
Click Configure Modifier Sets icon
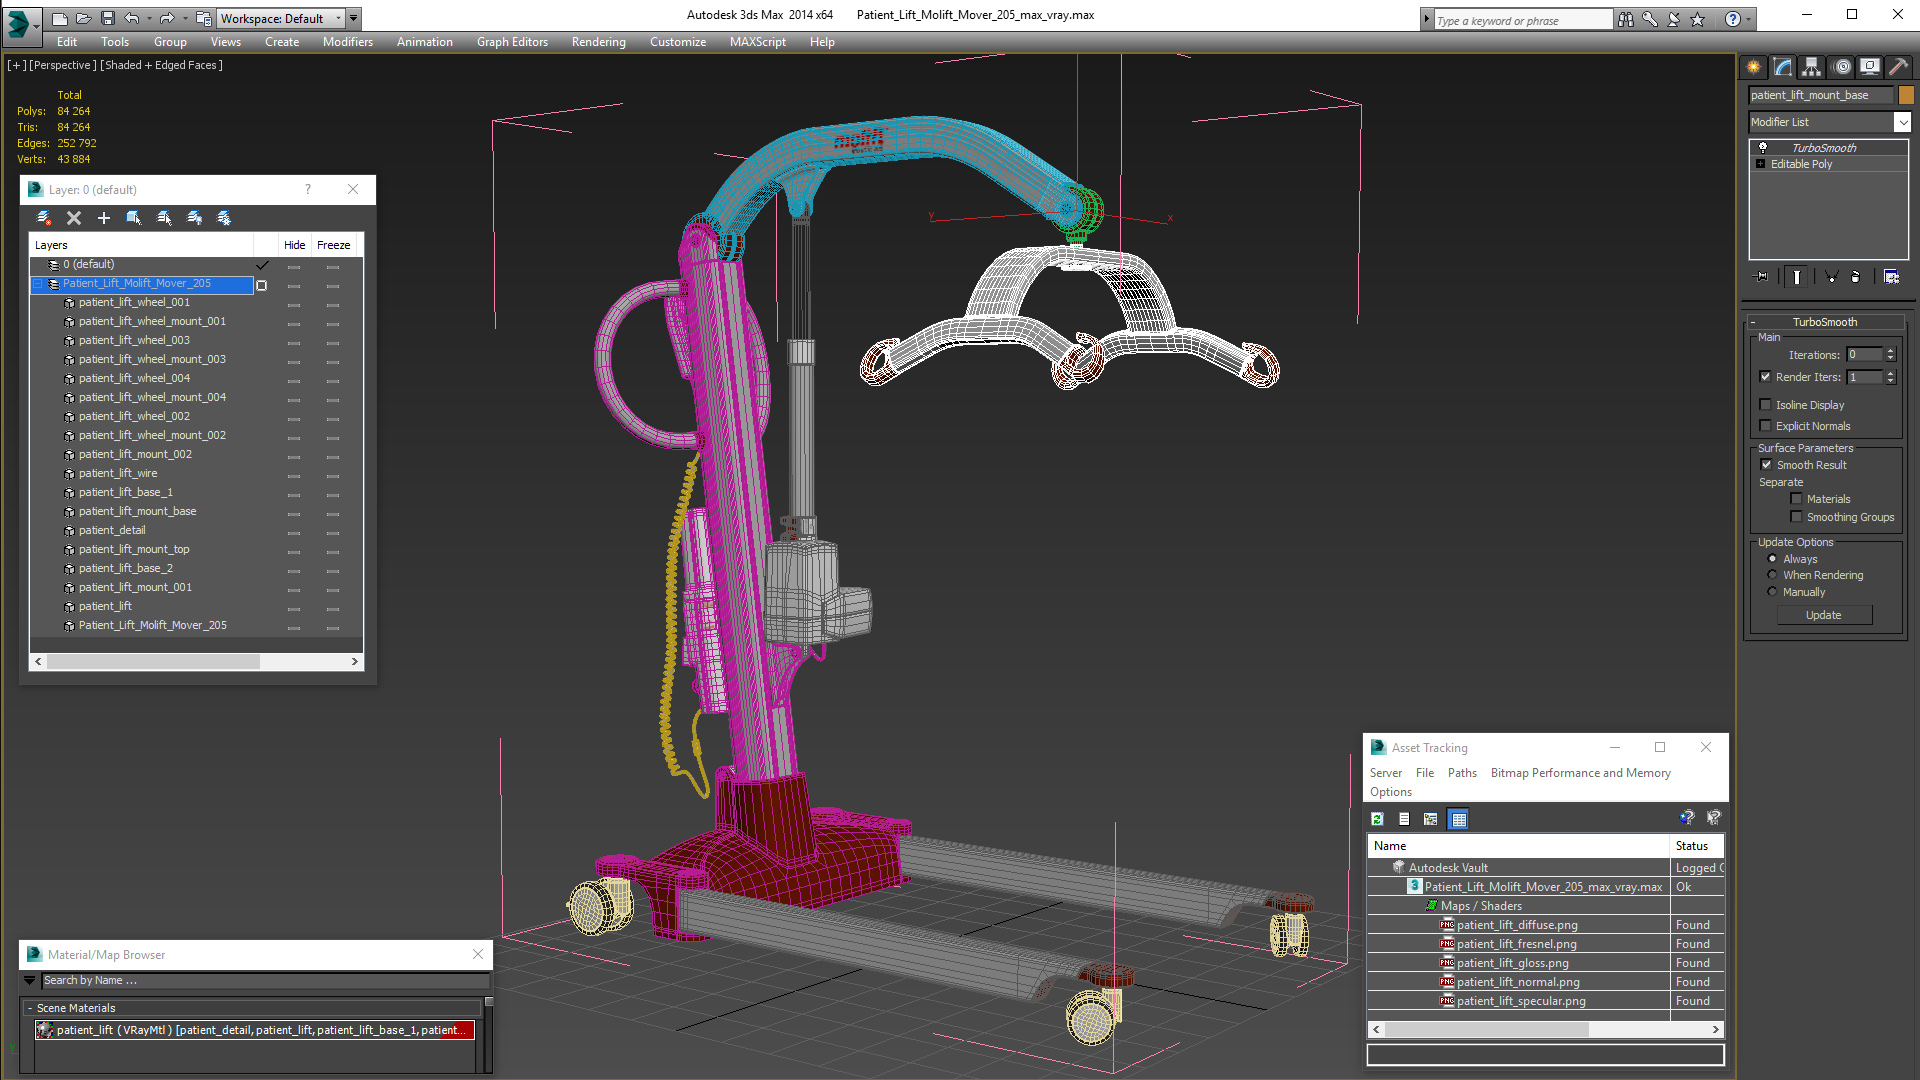pyautogui.click(x=1891, y=277)
